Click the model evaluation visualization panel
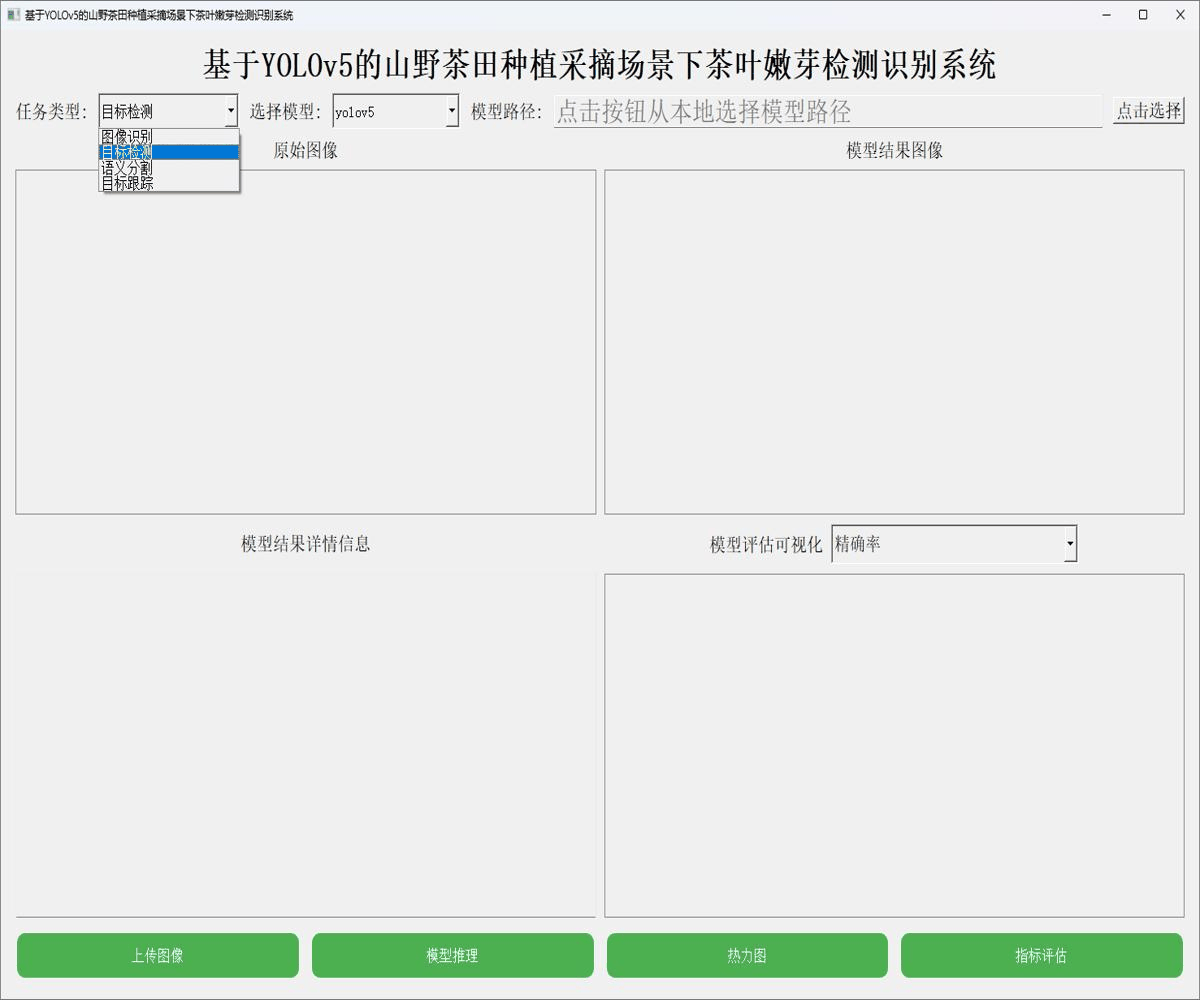This screenshot has height=1000, width=1200. [894, 745]
